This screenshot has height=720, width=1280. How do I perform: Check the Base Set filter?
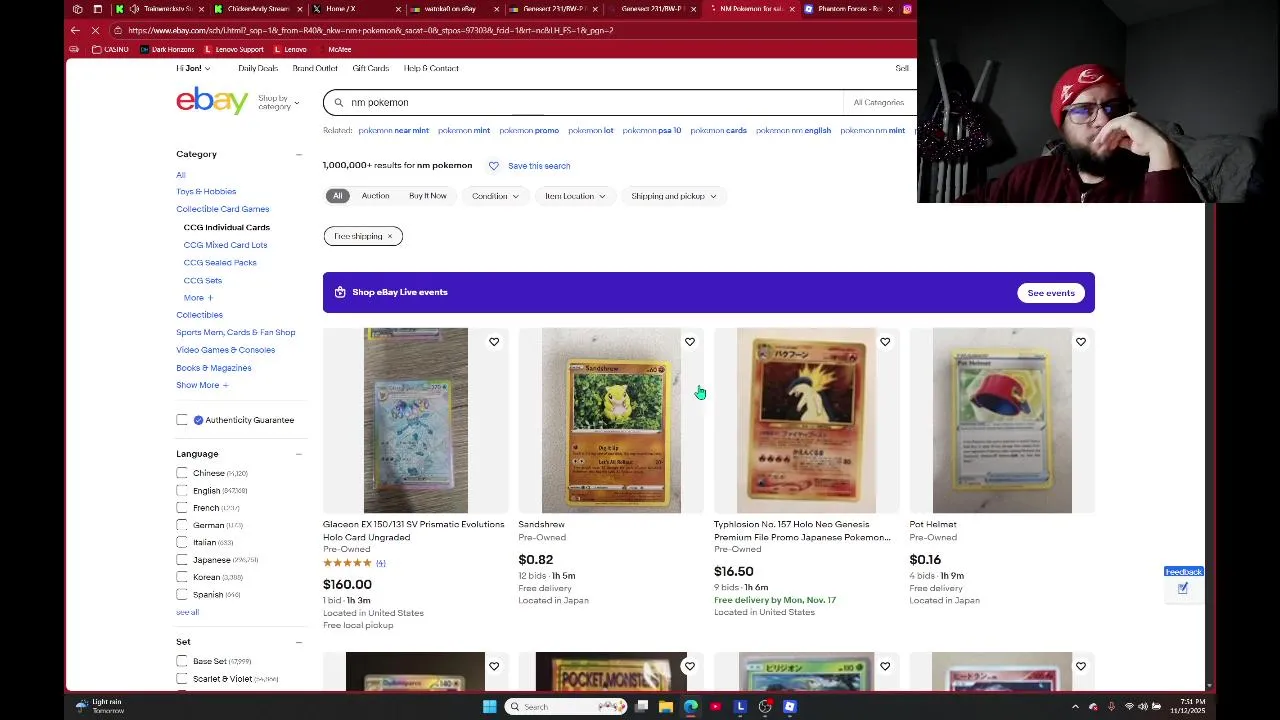[182, 661]
